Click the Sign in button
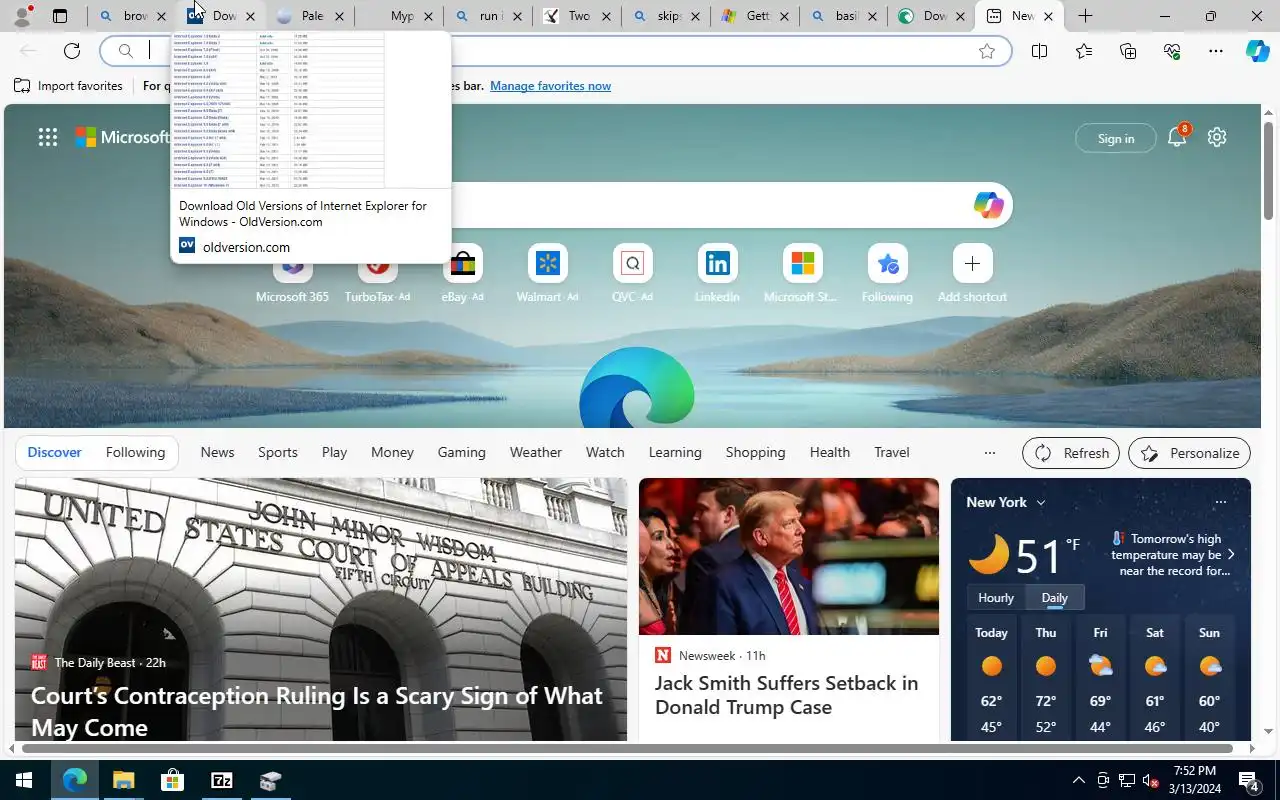The image size is (1280, 800). click(1115, 138)
